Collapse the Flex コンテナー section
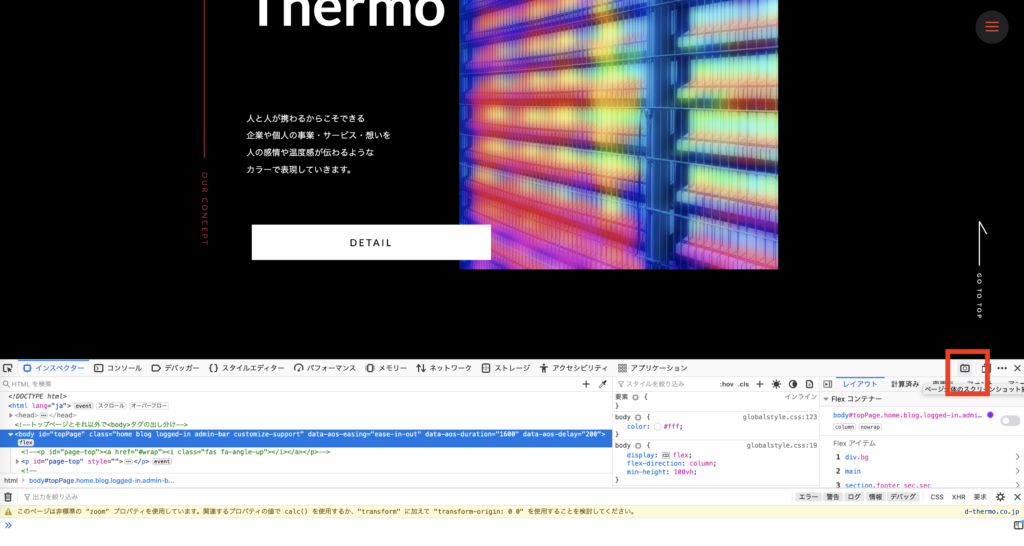 [x=826, y=399]
